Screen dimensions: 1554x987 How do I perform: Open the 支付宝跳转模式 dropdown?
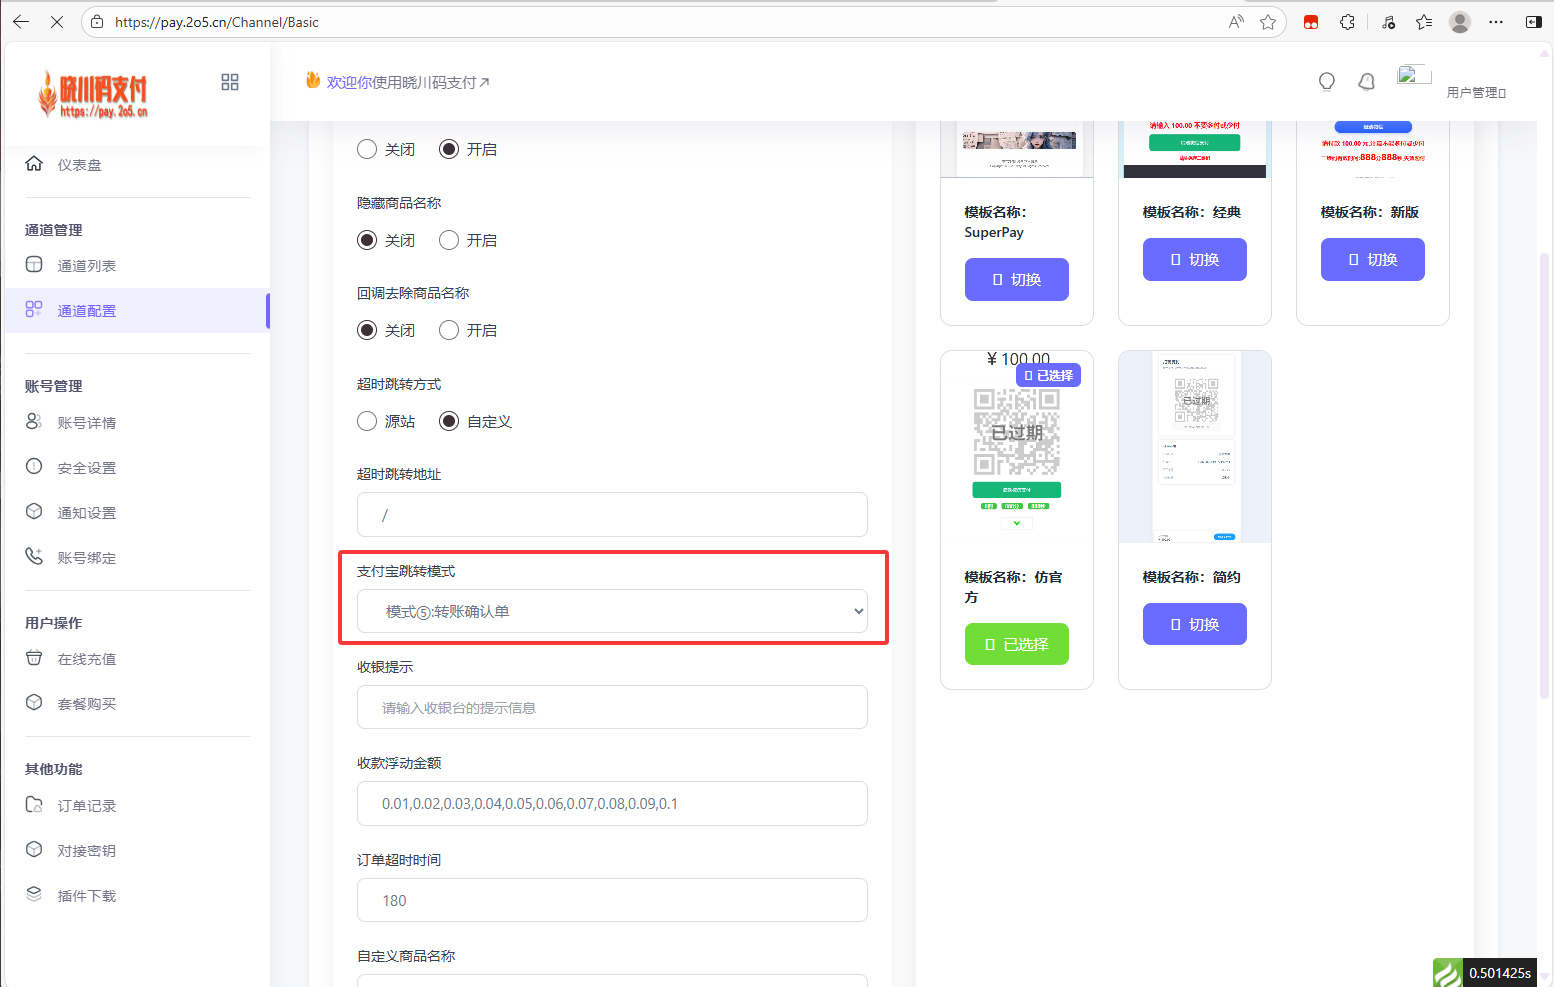(x=612, y=611)
